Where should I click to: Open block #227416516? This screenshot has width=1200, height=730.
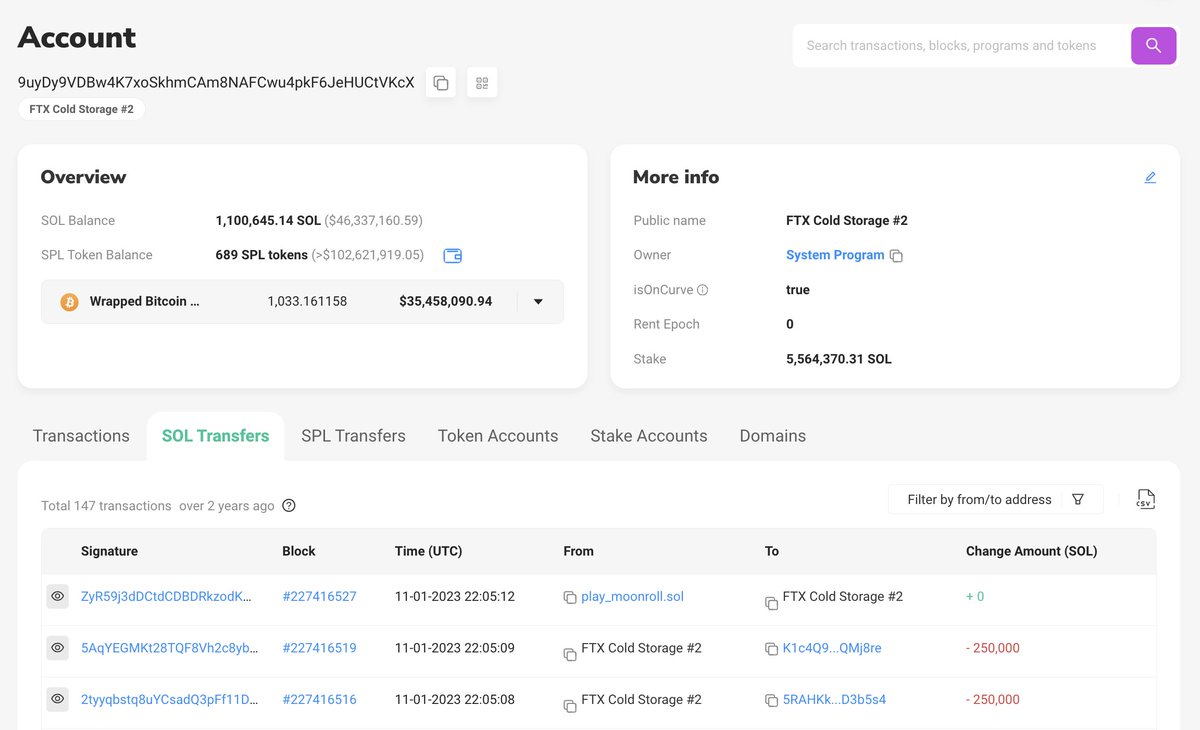point(319,700)
